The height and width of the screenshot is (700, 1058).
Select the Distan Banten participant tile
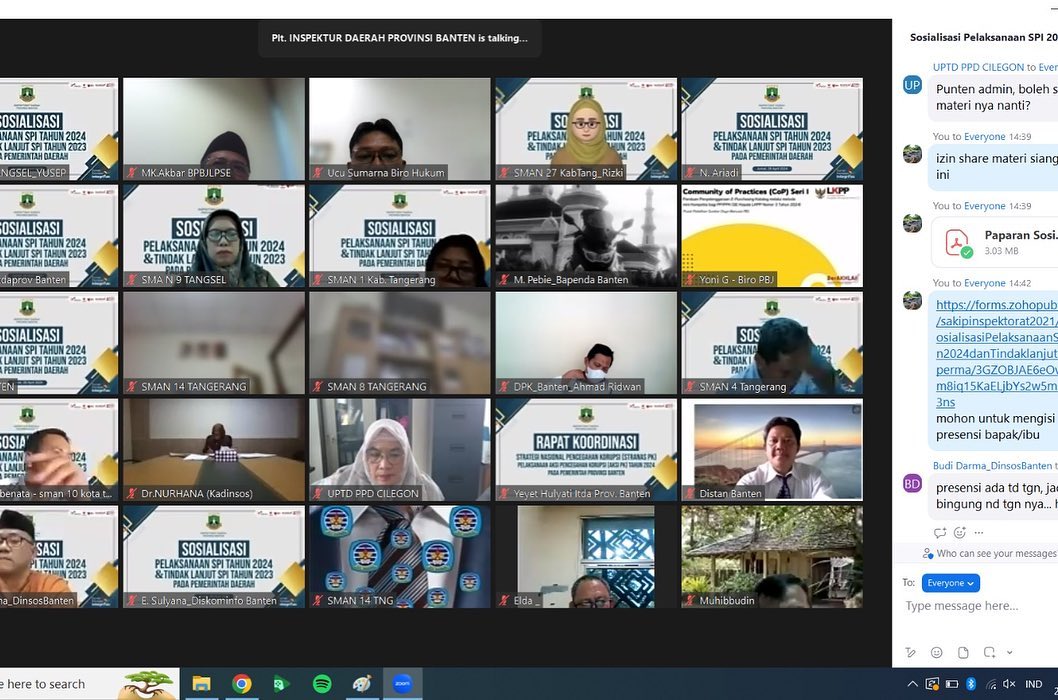[x=771, y=450]
